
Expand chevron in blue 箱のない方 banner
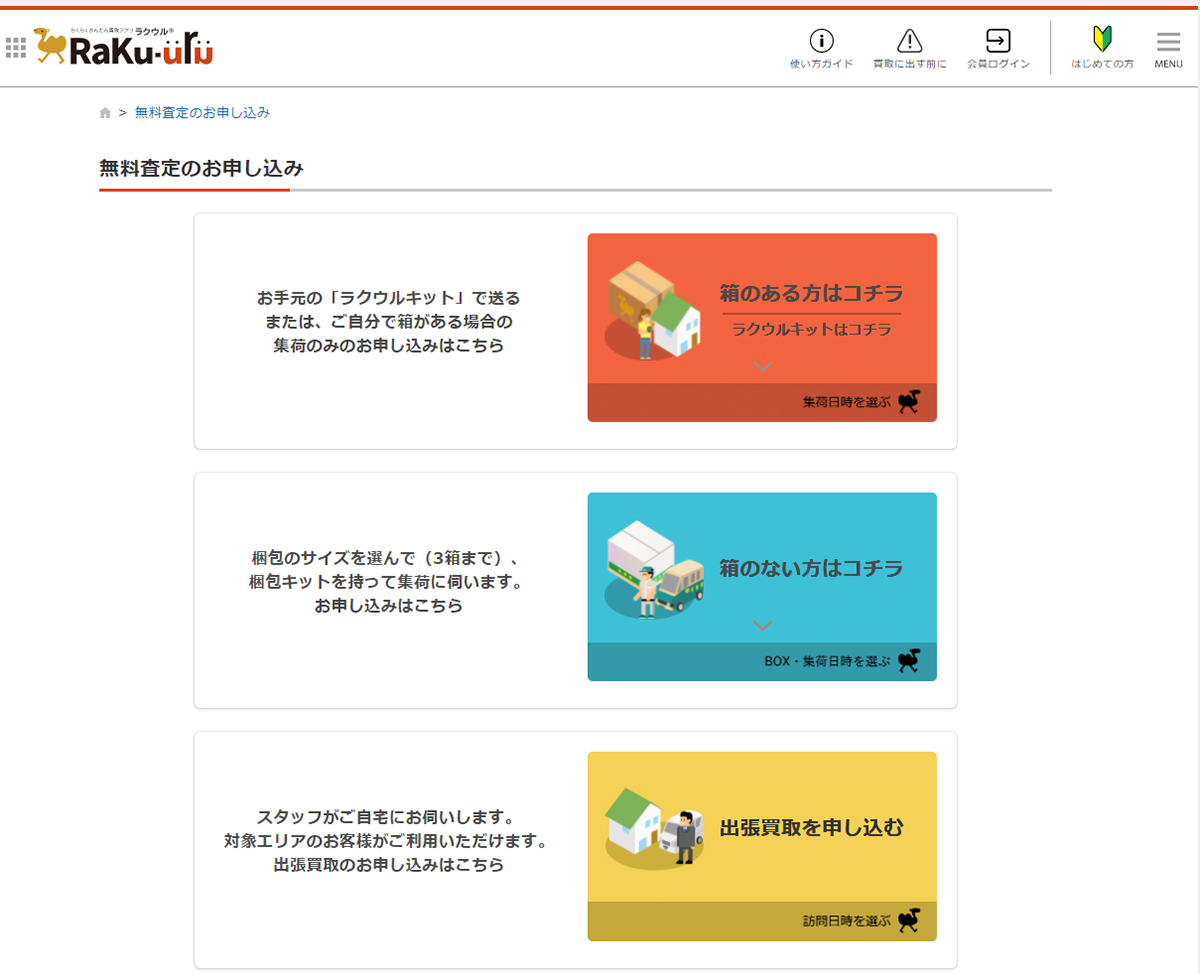click(763, 626)
